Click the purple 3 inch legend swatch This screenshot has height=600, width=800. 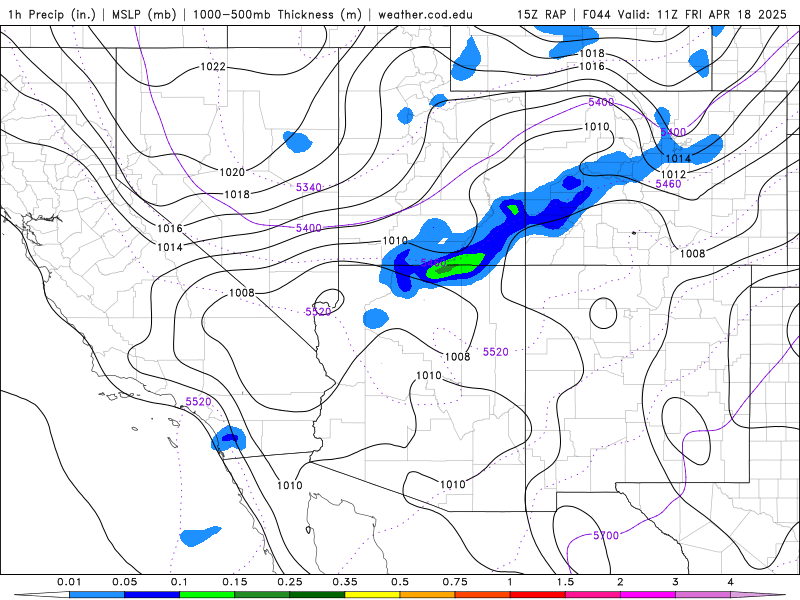pyautogui.click(x=703, y=595)
